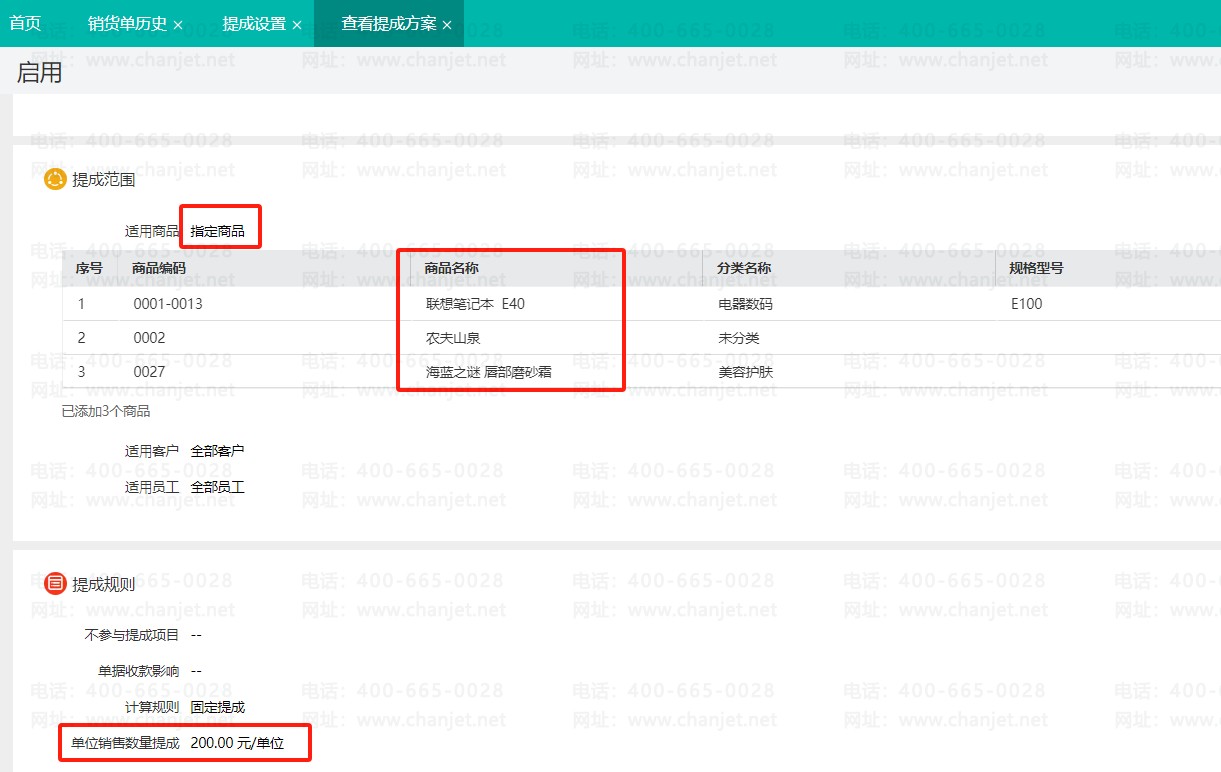Click the 单据收款影响 label
Screen dimensions: 1221x772
pos(139,671)
